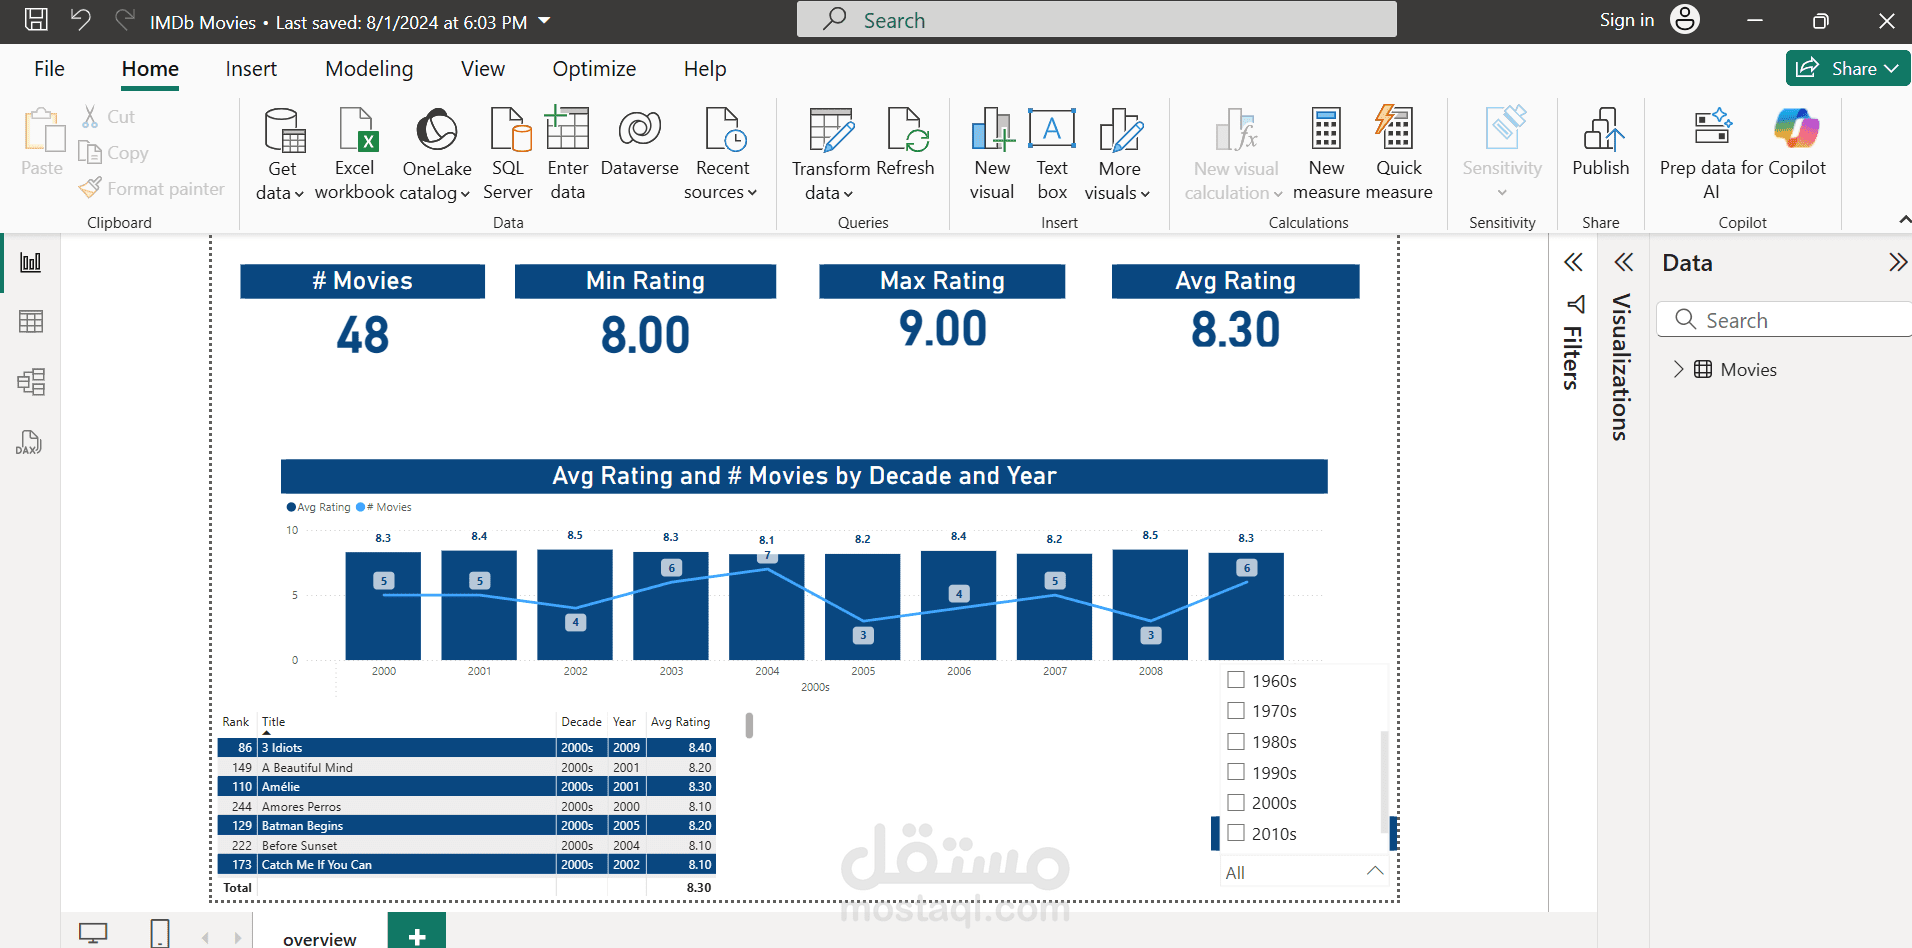The height and width of the screenshot is (948, 1912).
Task: Open the file title dropdown arrow
Action: click(544, 20)
